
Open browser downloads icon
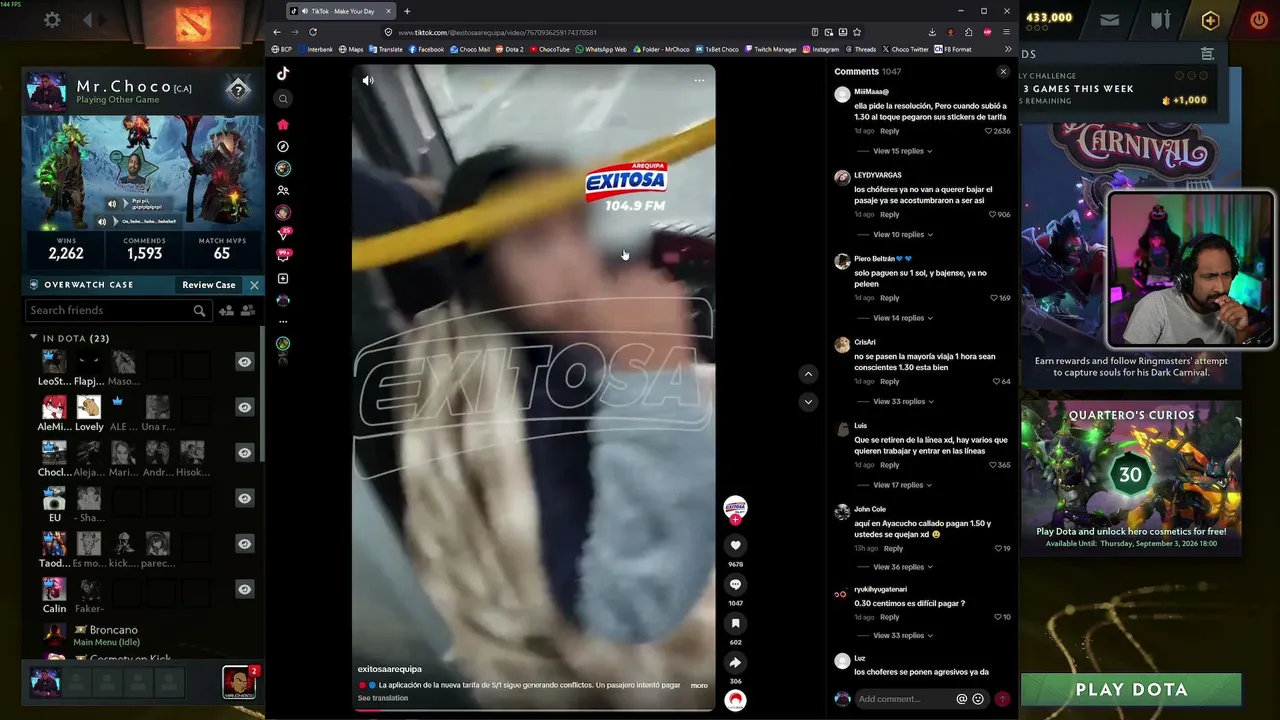pyautogui.click(x=932, y=32)
